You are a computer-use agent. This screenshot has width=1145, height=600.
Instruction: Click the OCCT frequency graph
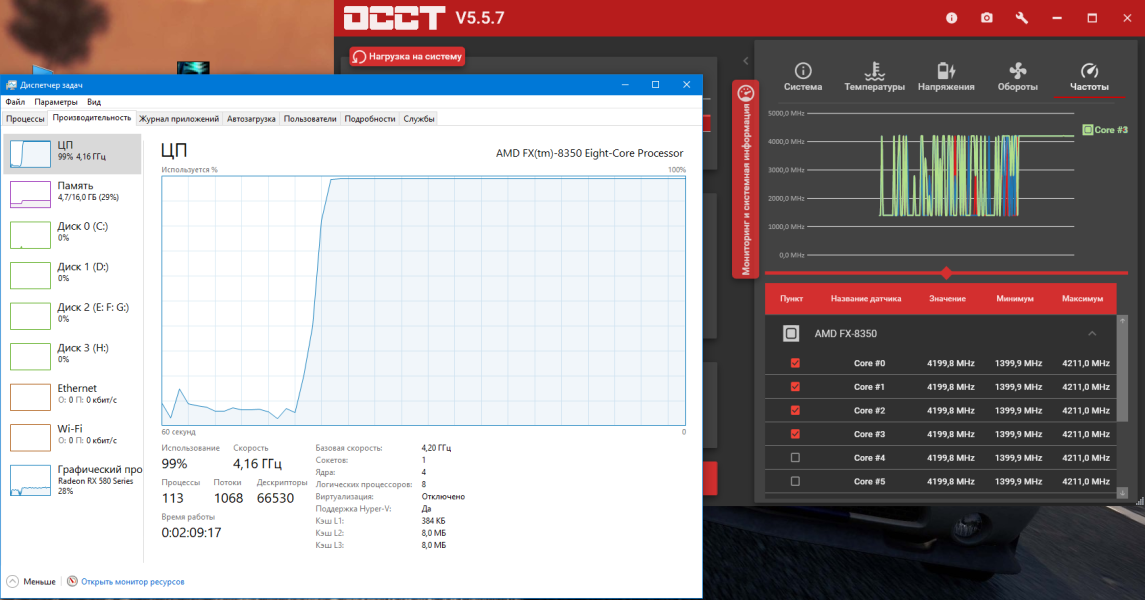(x=941, y=184)
